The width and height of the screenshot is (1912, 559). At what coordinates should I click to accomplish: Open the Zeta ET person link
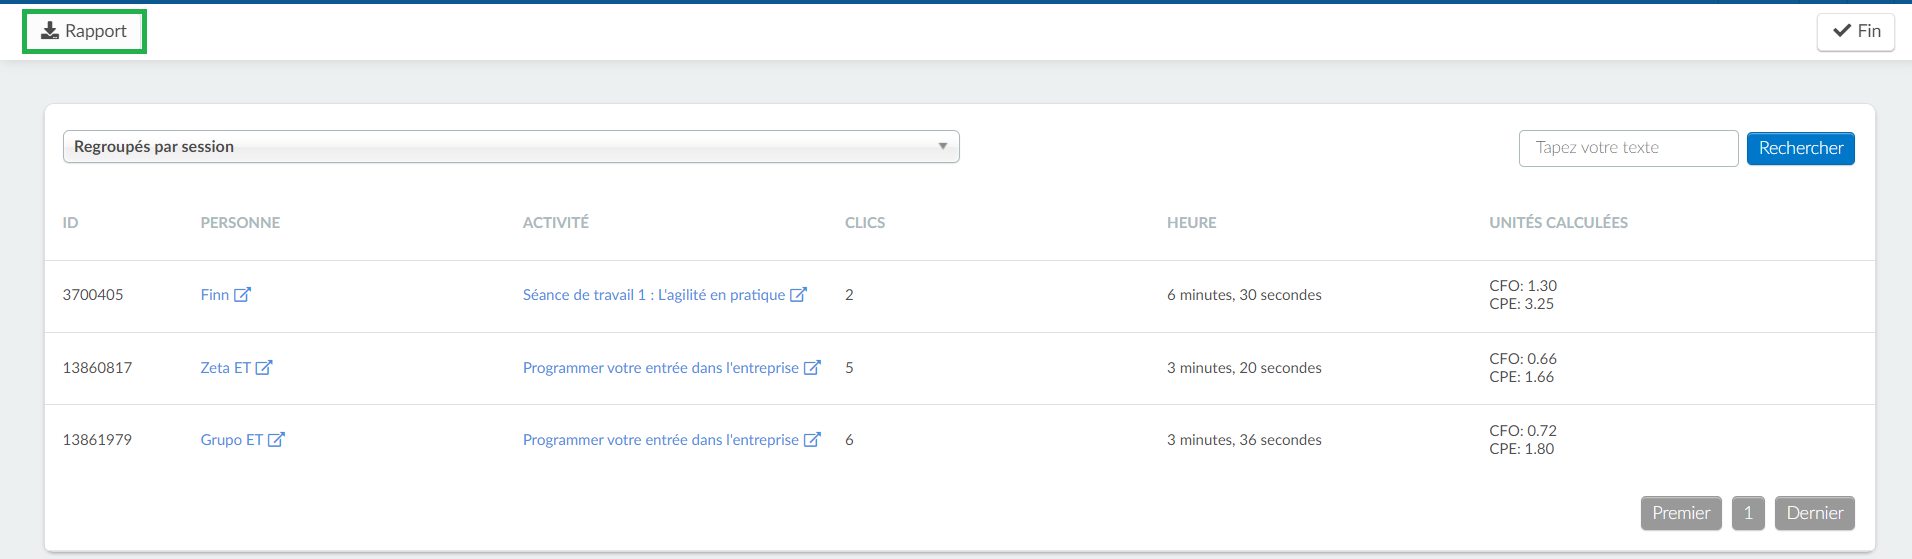pos(226,367)
